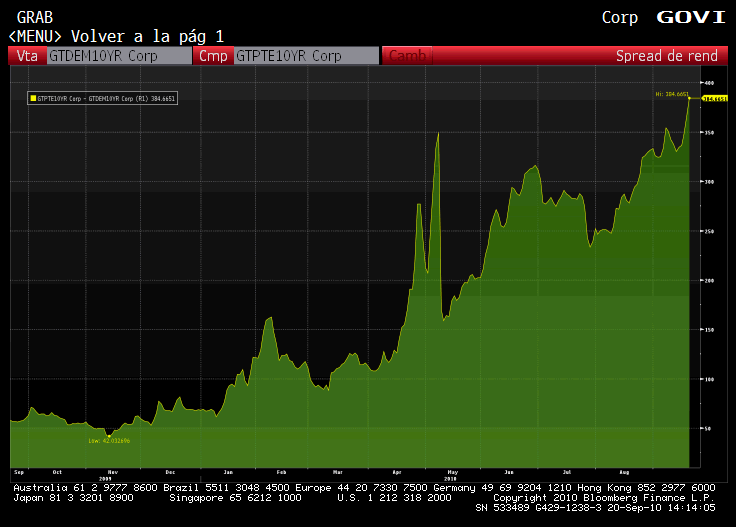Click the 300 axis value
This screenshot has height=527, width=736.
(x=709, y=182)
